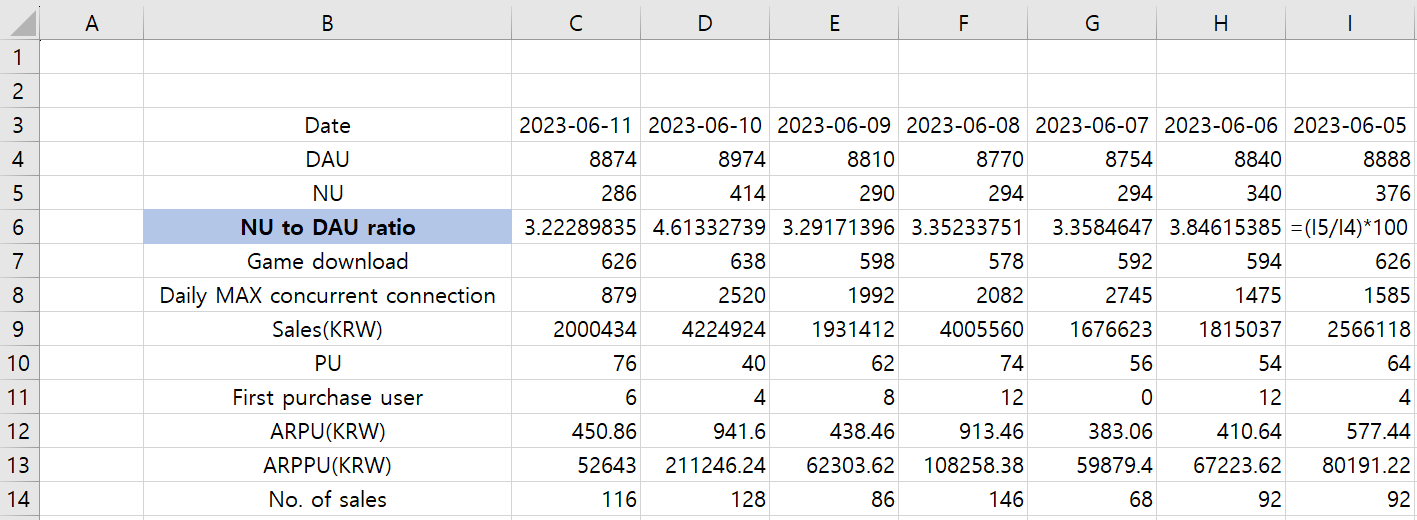Click the ARPU value 941.6
This screenshot has width=1417, height=520.
tap(705, 431)
